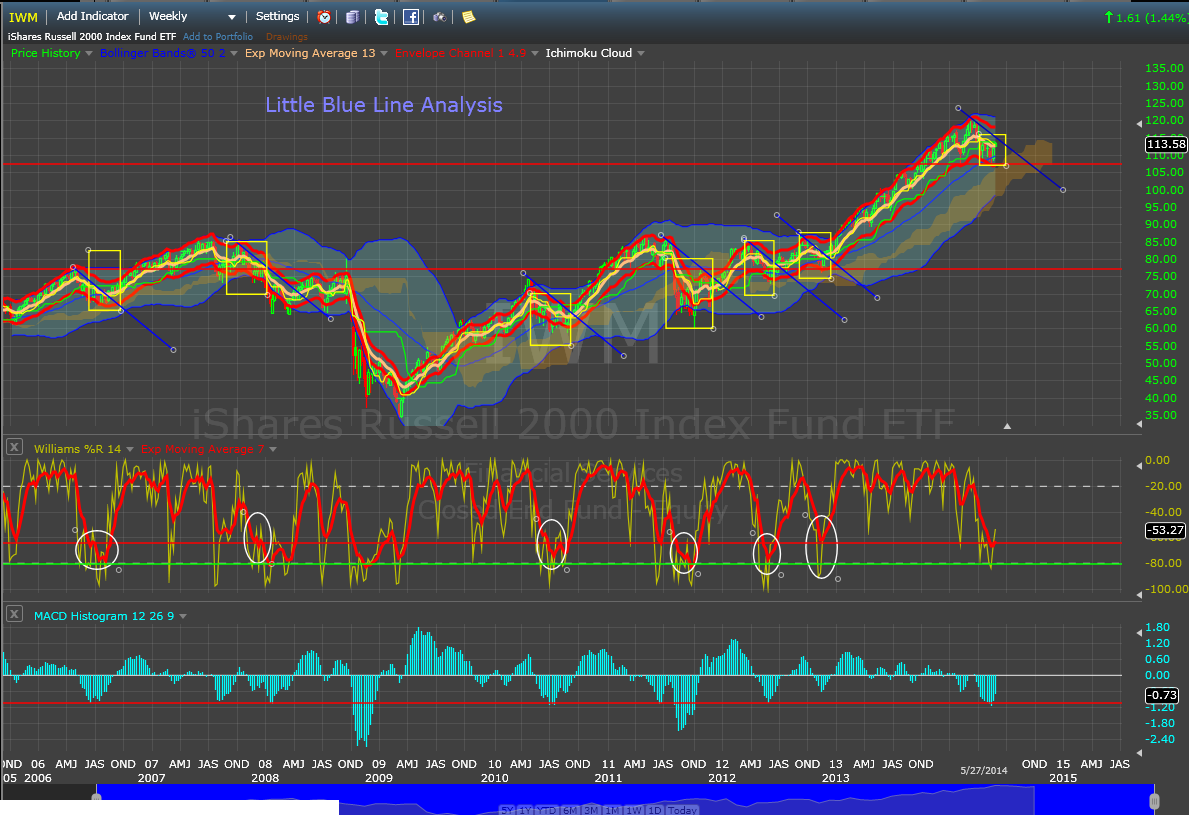Select the 1D range button
1189x815 pixels.
click(654, 810)
